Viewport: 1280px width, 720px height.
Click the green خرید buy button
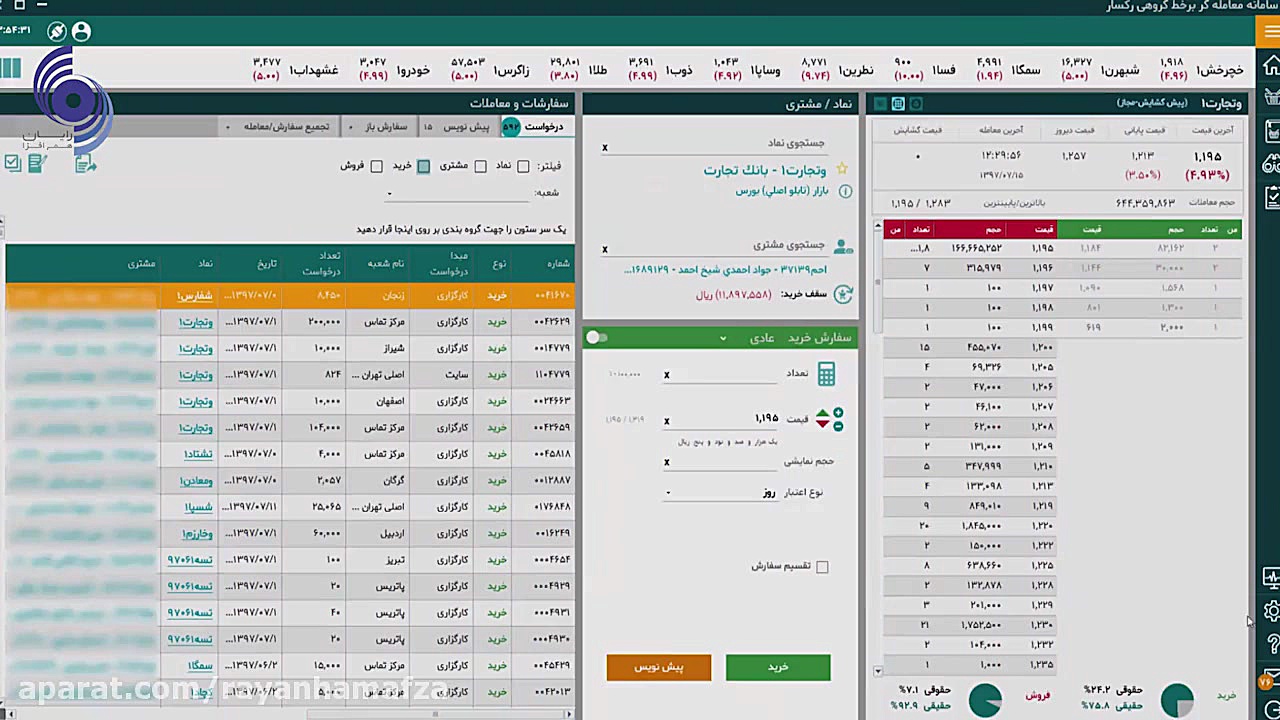(778, 667)
